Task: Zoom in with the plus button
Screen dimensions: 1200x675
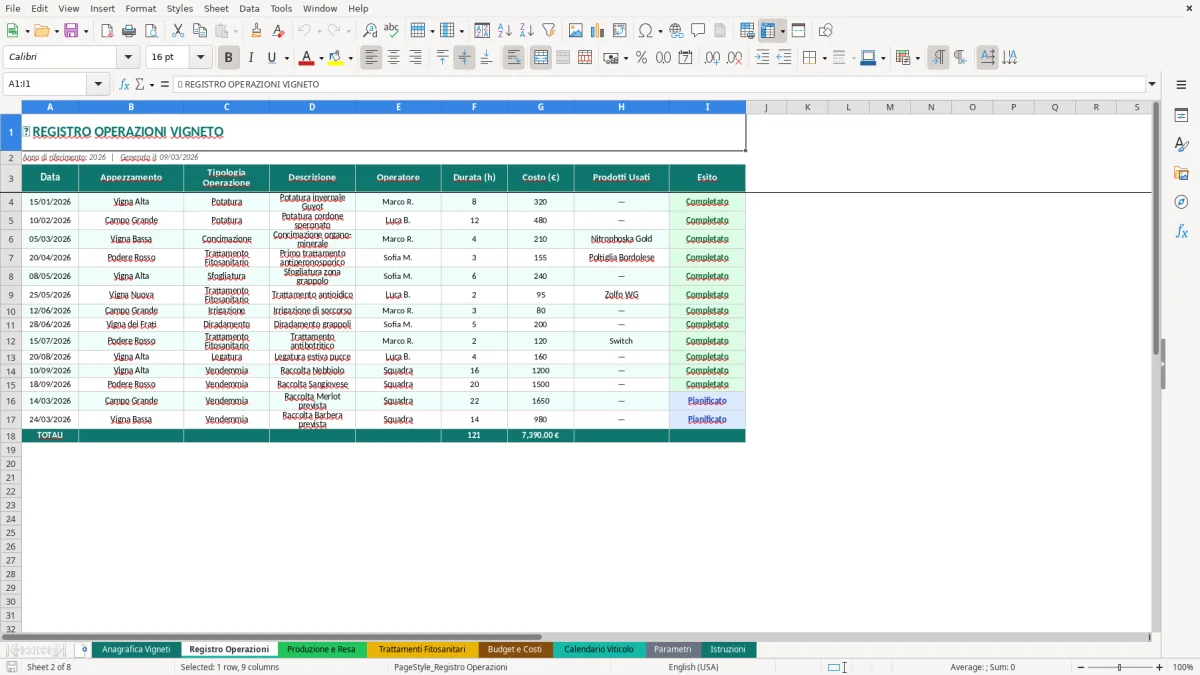Action: tap(1160, 667)
